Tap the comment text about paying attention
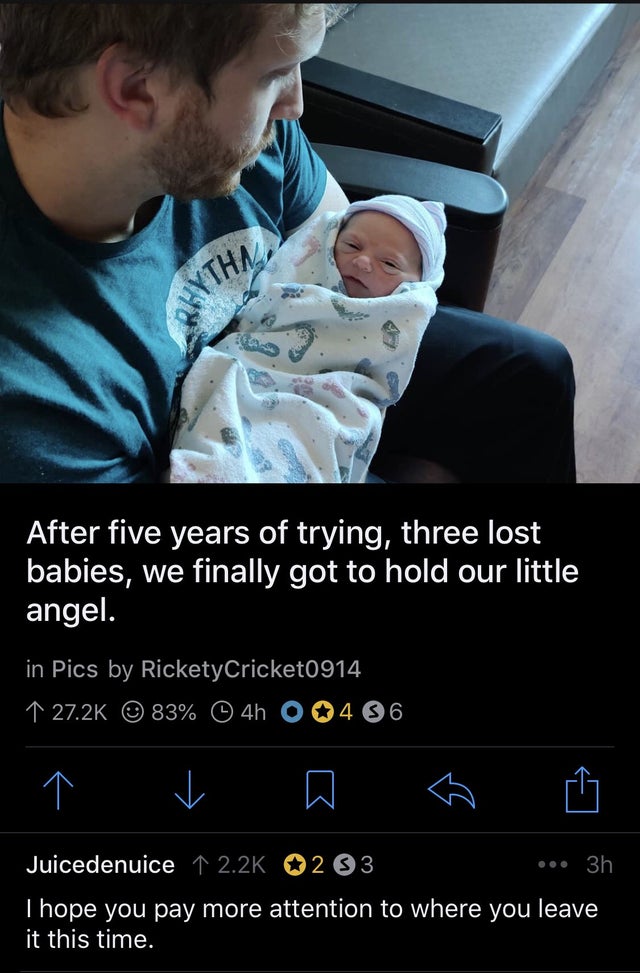This screenshot has width=640, height=973. [312, 923]
